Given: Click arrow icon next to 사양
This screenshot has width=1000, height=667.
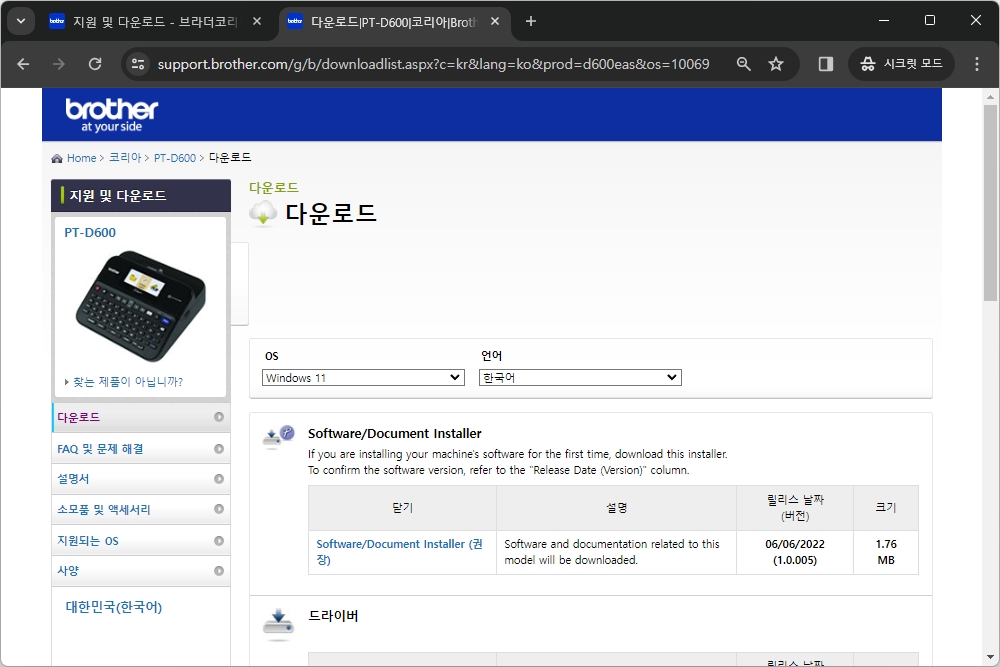Looking at the screenshot, I should click(219, 571).
